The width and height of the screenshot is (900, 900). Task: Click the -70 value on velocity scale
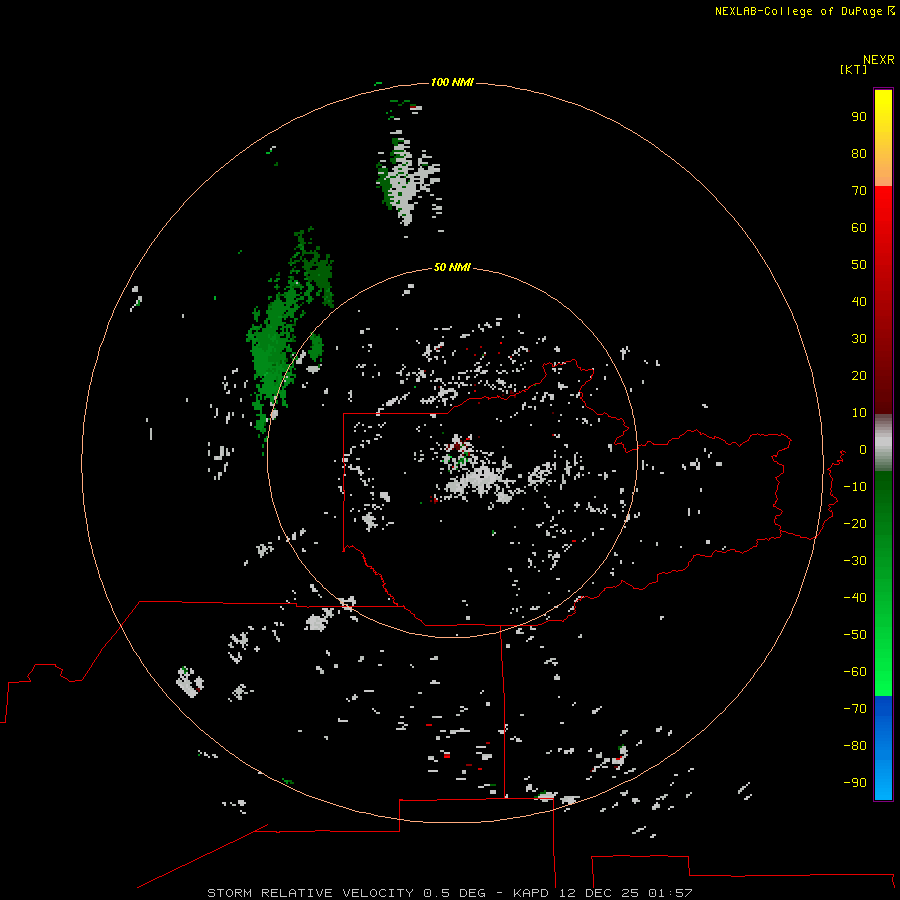pyautogui.click(x=855, y=709)
